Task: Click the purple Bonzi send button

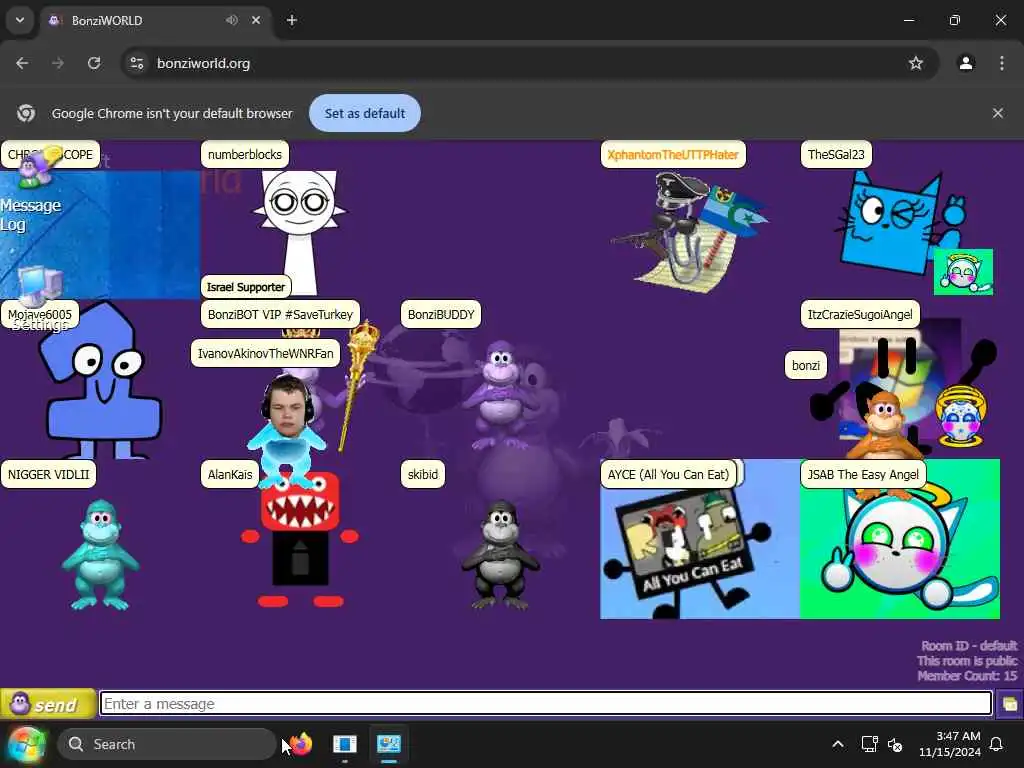Action: click(48, 704)
